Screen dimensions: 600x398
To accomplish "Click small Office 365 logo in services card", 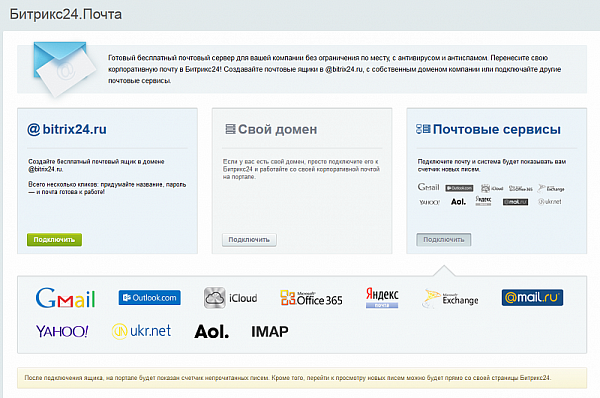I will (520, 188).
